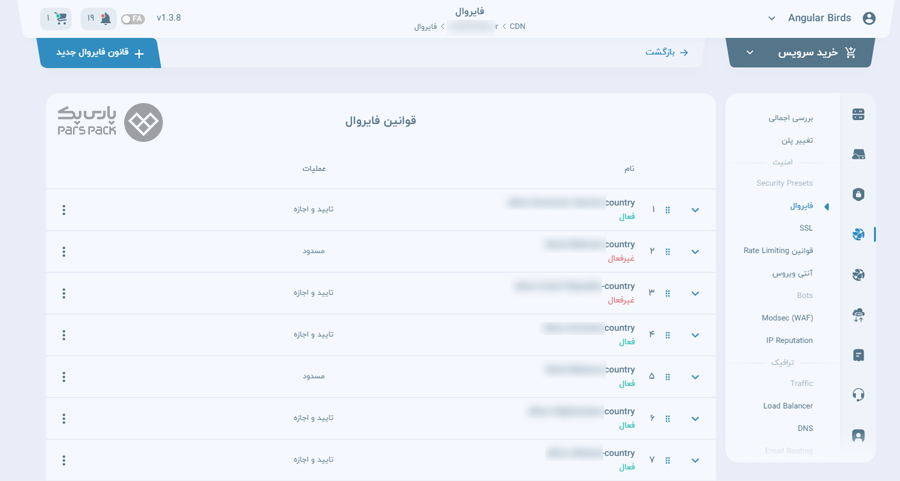Open the Angular Birds account dropdown arrow
Viewport: 900px width, 481px height.
click(771, 18)
